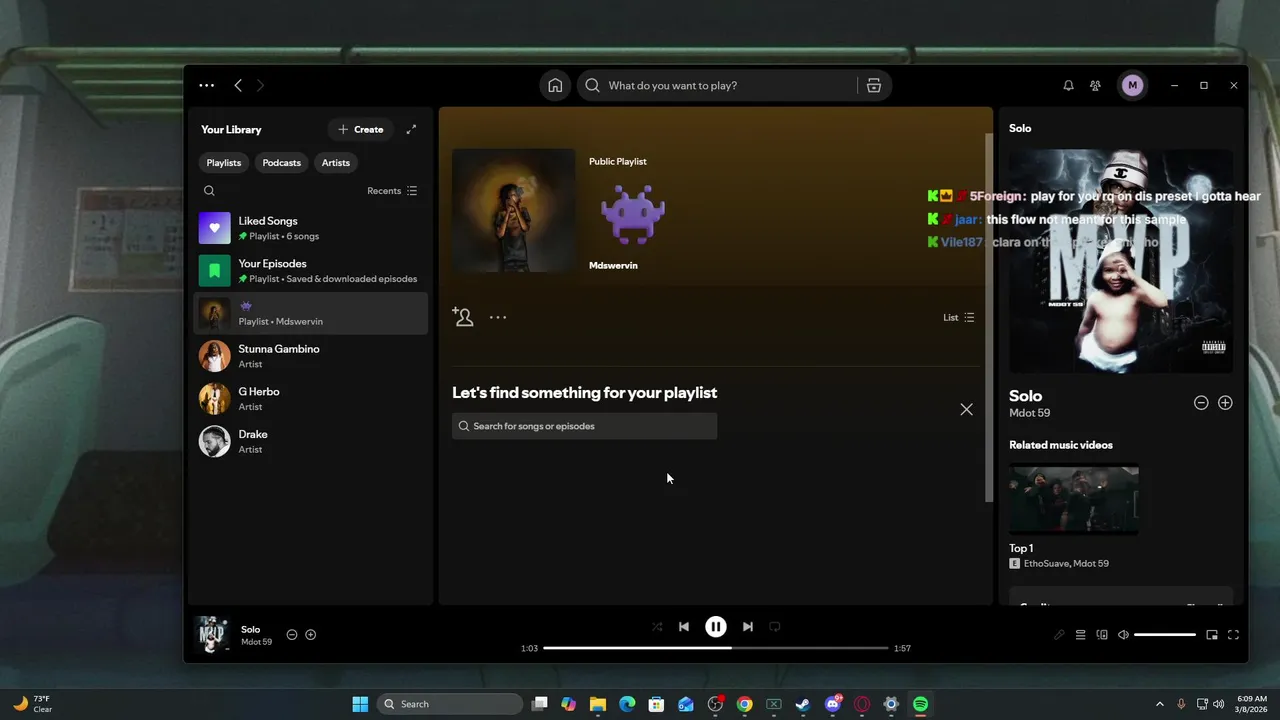The image size is (1280, 720).
Task: Go to Spotify Home
Action: pyautogui.click(x=555, y=86)
